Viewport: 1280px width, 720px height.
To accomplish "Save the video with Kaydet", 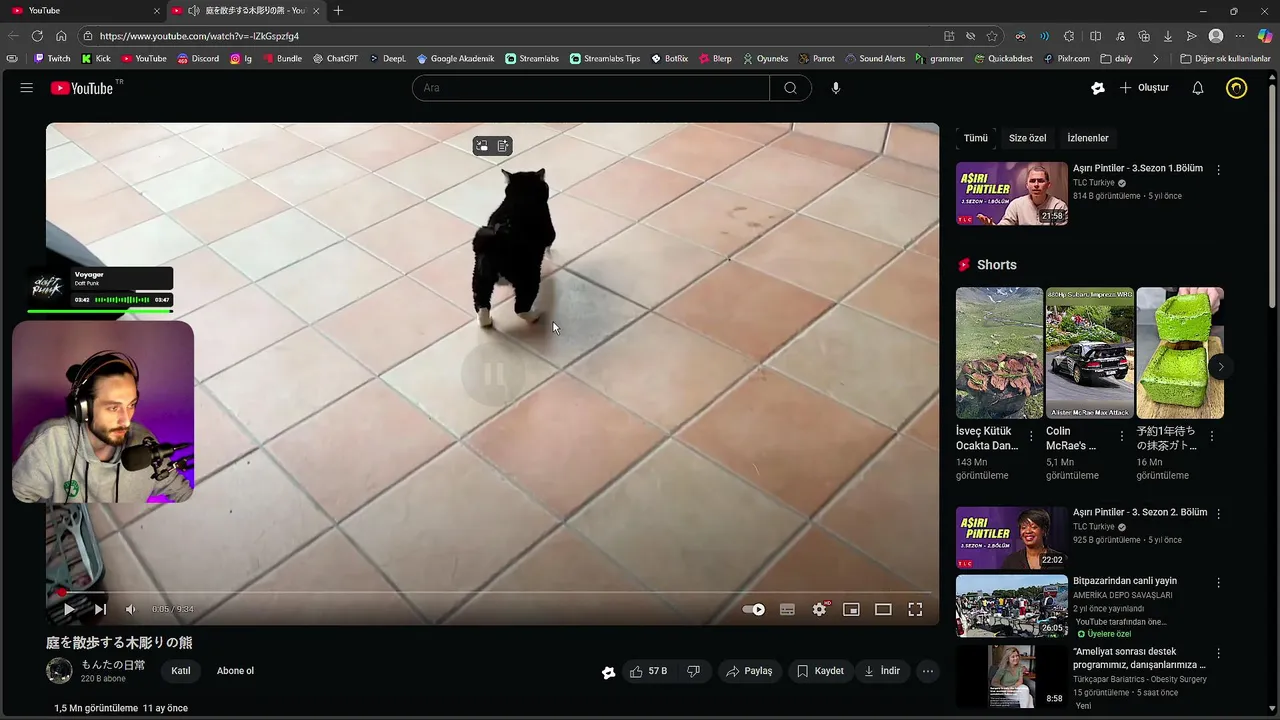I will [x=820, y=671].
